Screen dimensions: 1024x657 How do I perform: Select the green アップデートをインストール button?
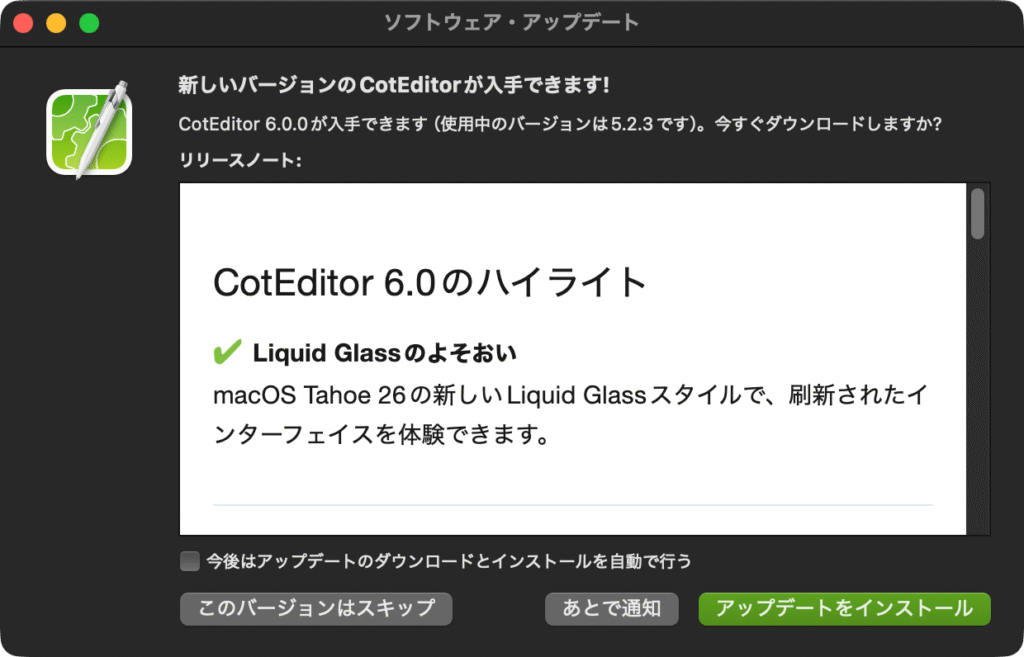(x=844, y=609)
